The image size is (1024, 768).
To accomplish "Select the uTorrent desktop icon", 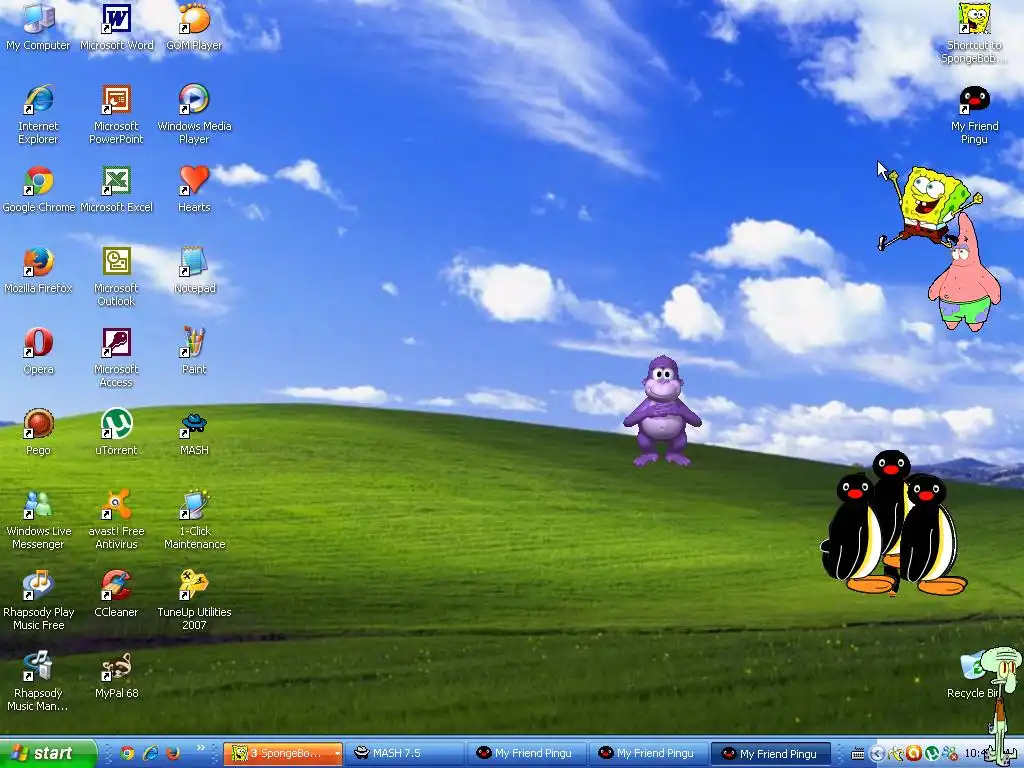I will pyautogui.click(x=116, y=432).
